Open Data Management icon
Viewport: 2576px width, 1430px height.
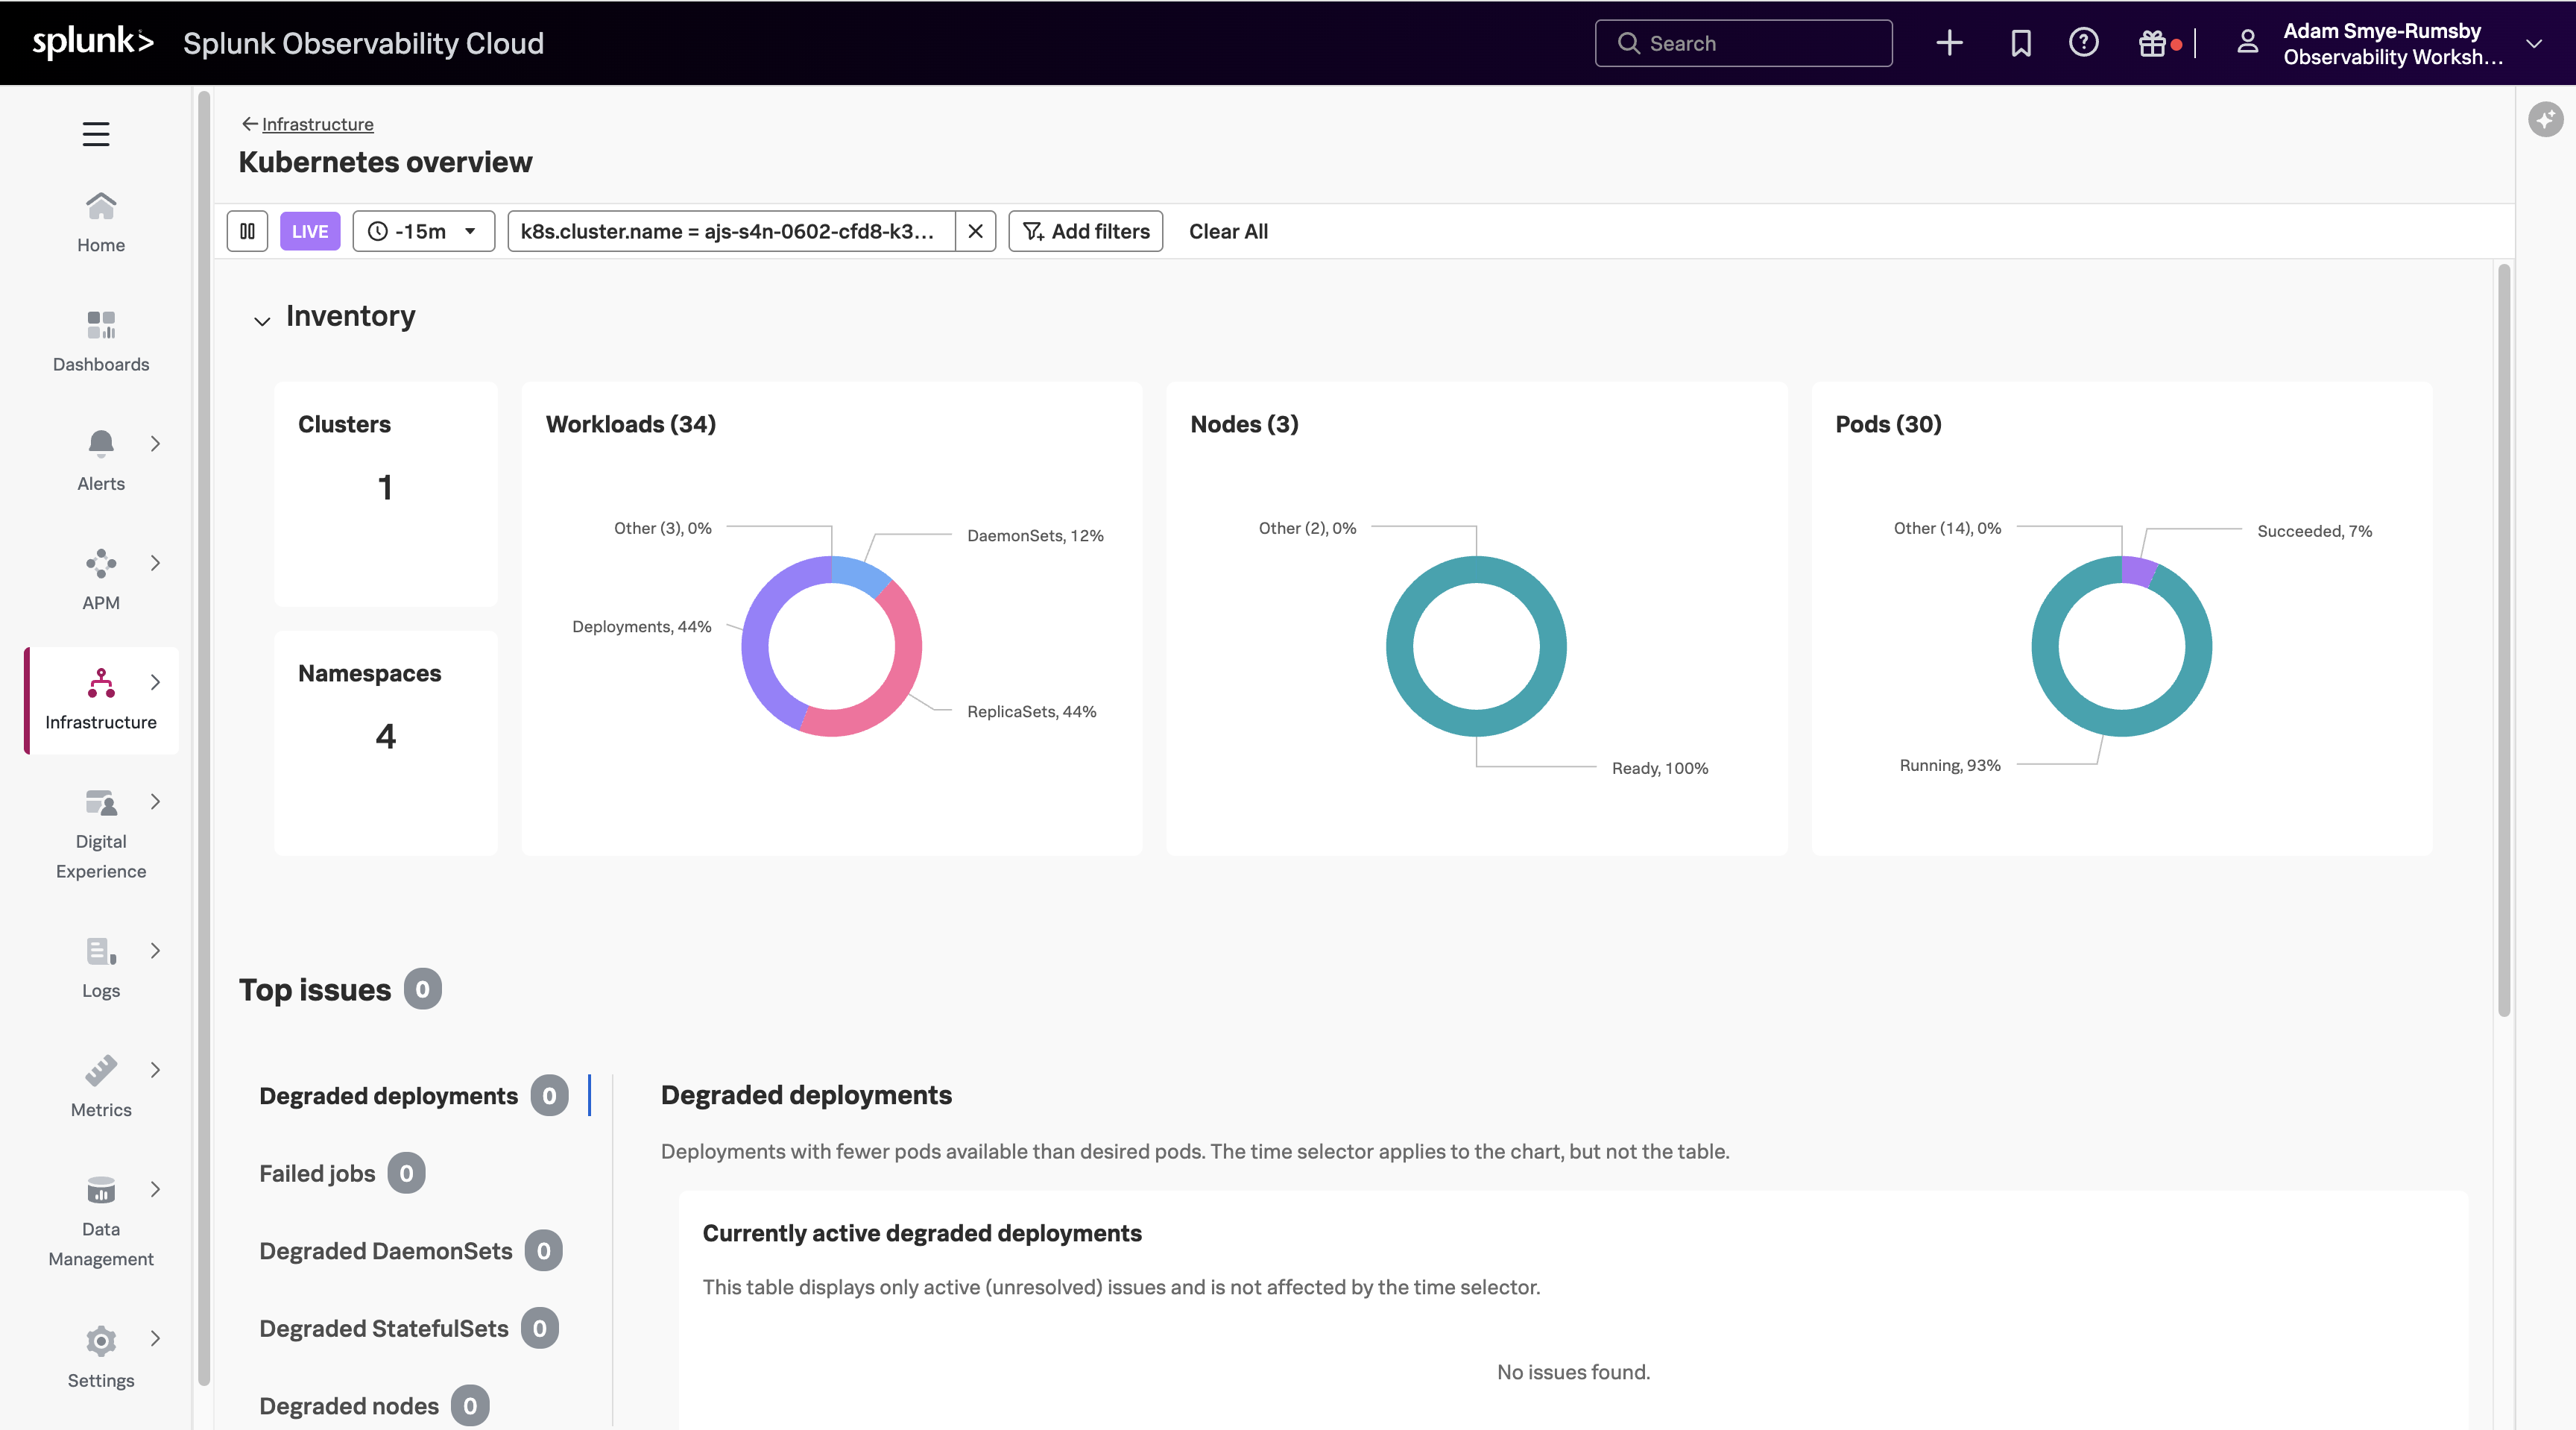coord(101,1189)
